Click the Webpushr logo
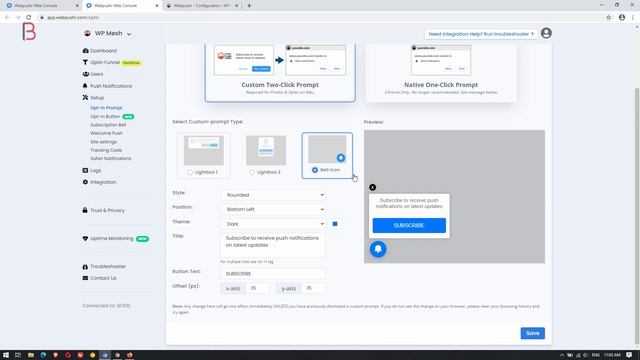This screenshot has height=360, width=640. [29, 32]
